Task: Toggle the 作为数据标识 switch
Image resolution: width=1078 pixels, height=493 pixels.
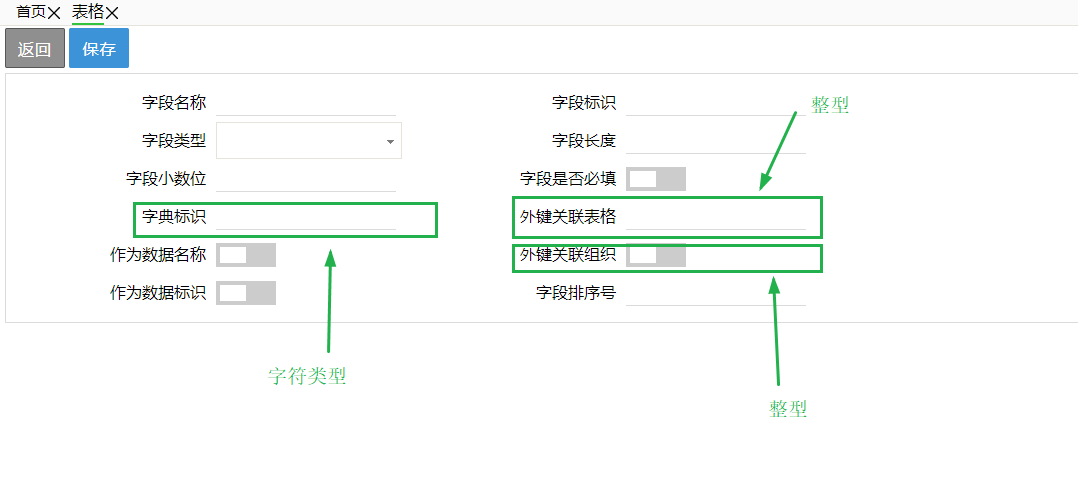Action: click(245, 293)
